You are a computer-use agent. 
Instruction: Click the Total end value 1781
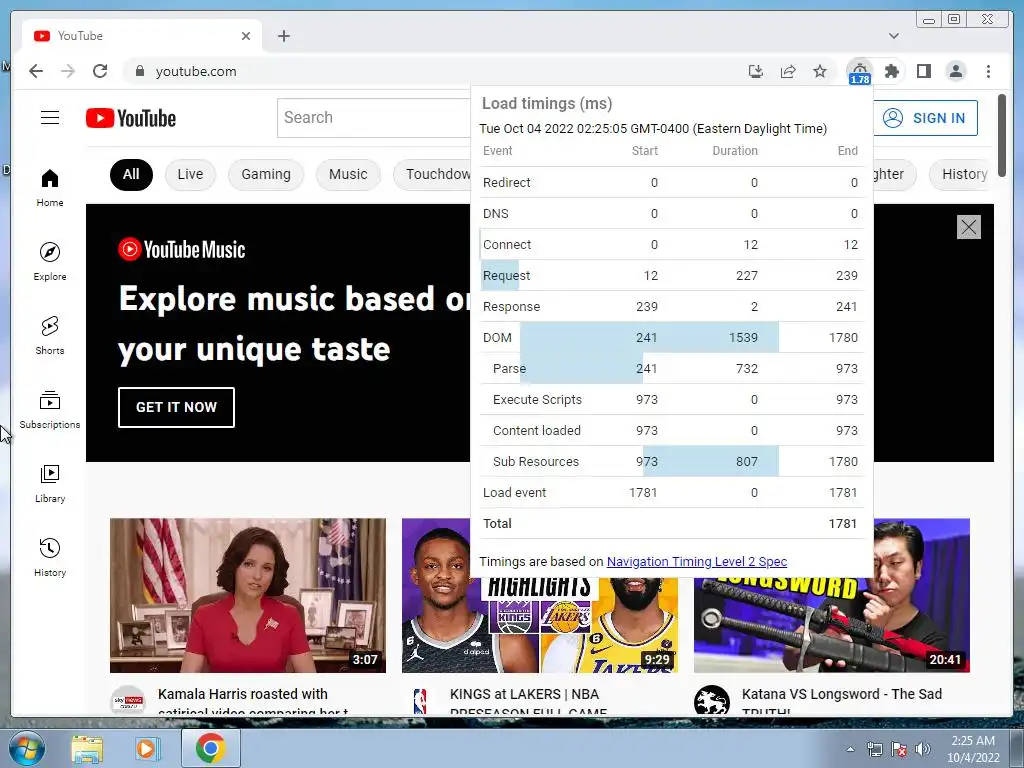tap(842, 524)
